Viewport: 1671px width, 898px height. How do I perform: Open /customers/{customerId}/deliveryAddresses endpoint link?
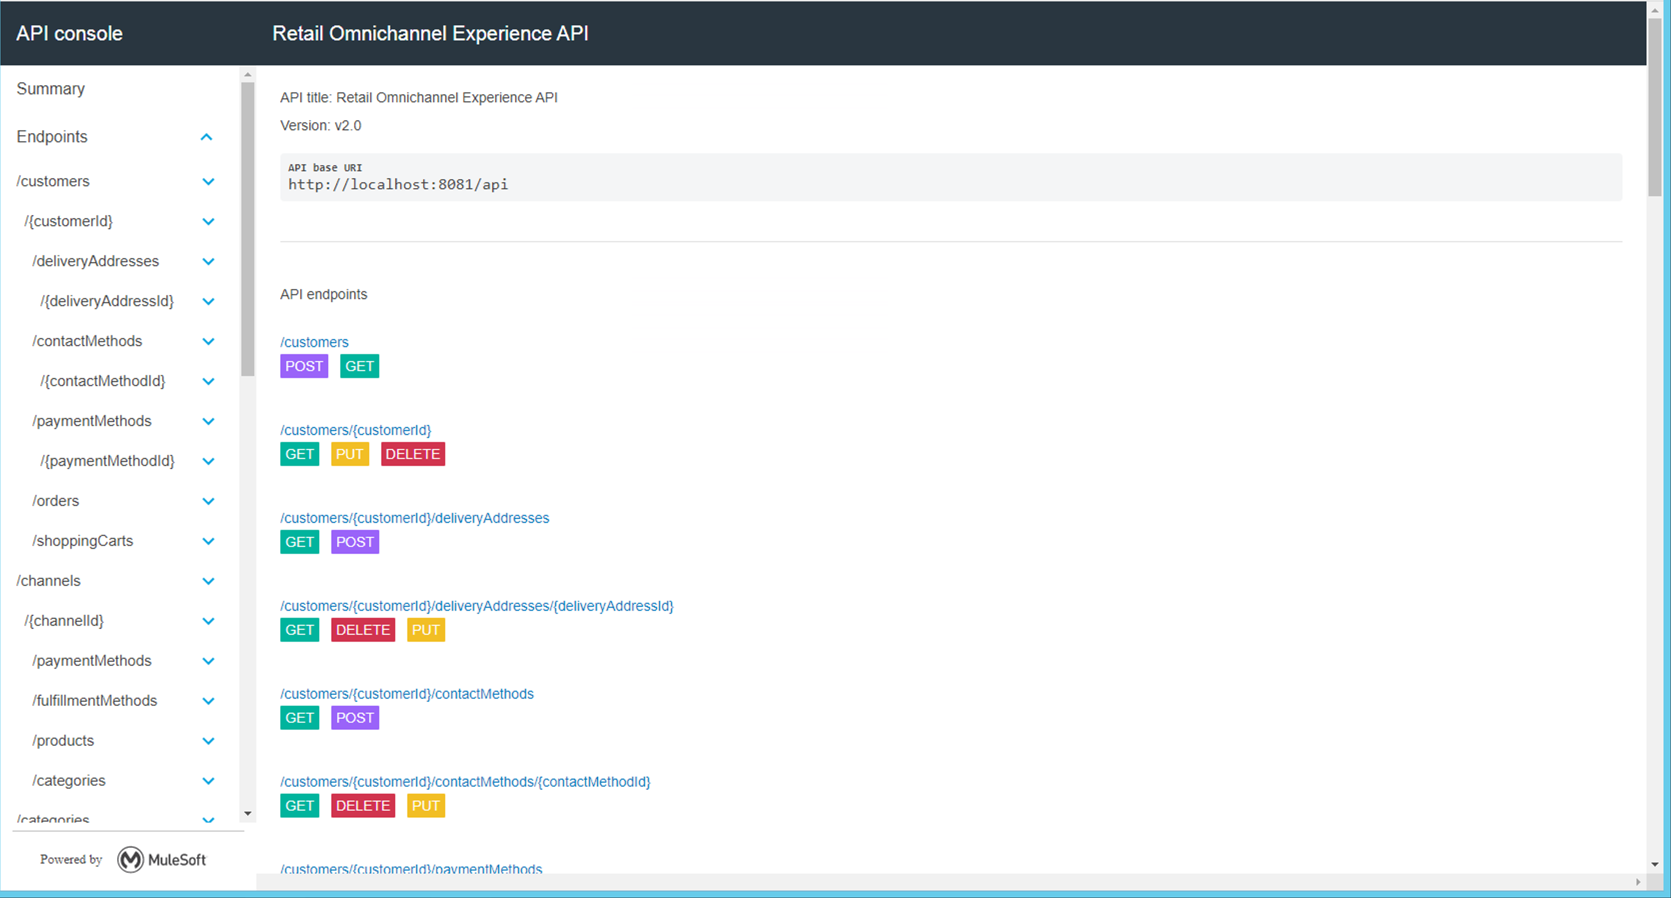point(414,518)
